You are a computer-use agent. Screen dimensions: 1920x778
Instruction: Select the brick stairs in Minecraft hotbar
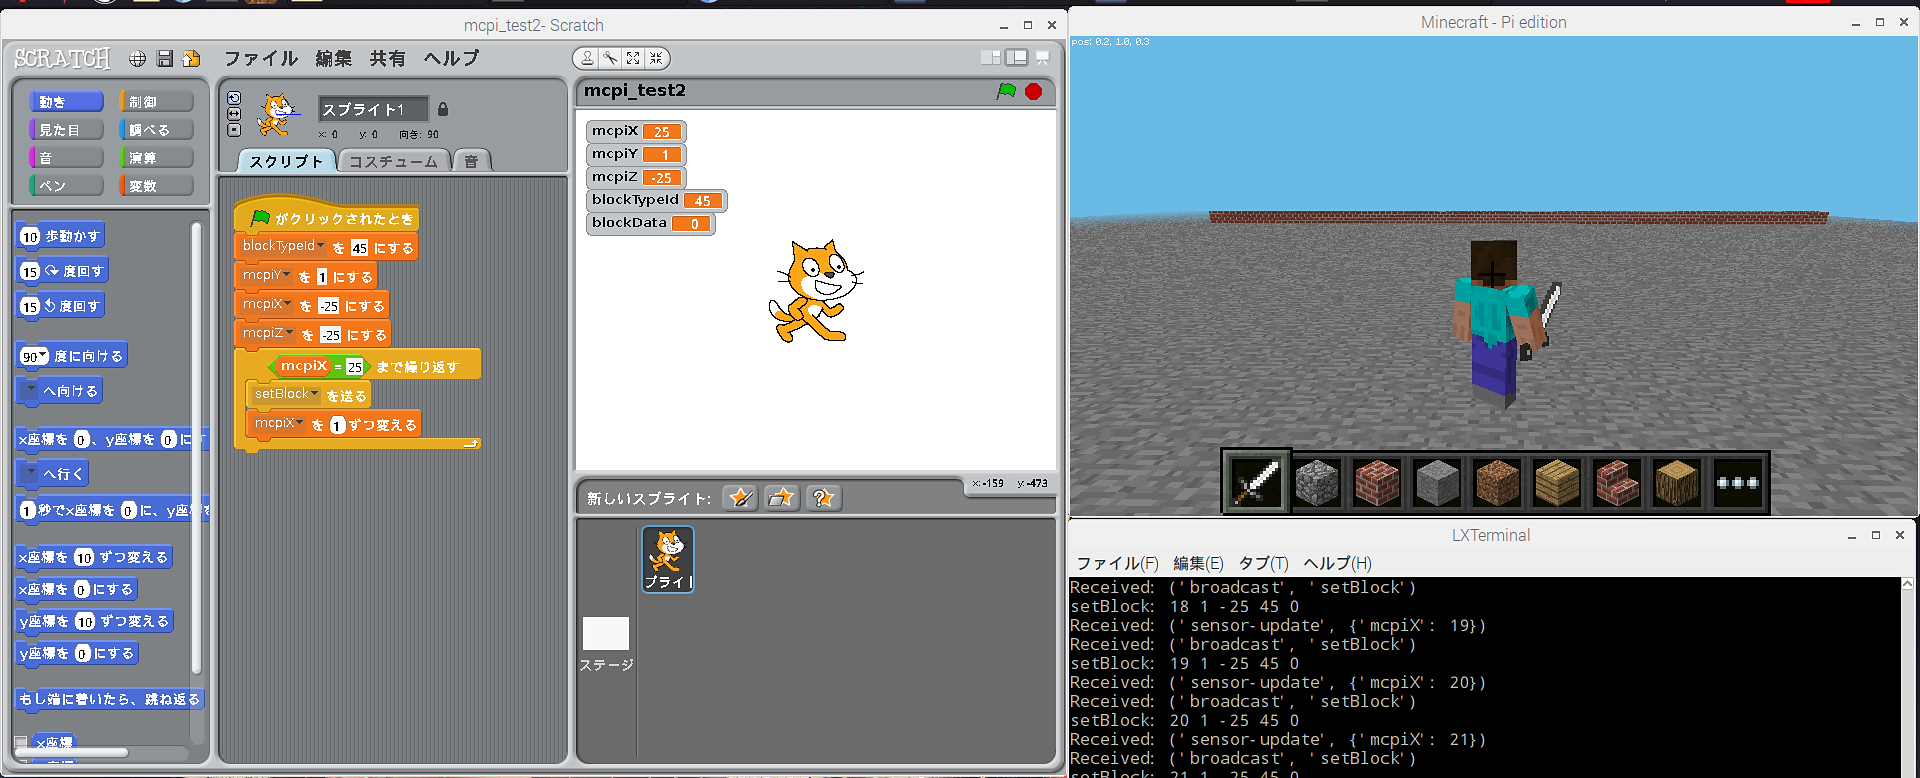1617,483
